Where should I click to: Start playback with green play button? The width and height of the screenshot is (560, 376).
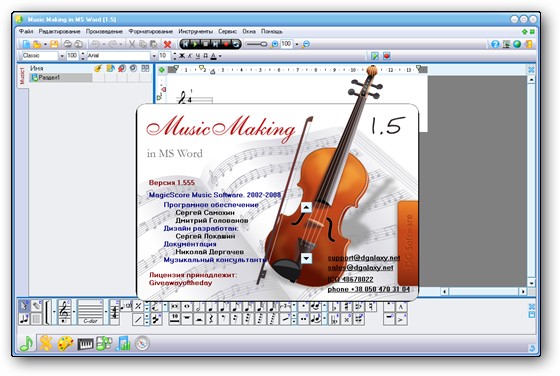pos(195,44)
